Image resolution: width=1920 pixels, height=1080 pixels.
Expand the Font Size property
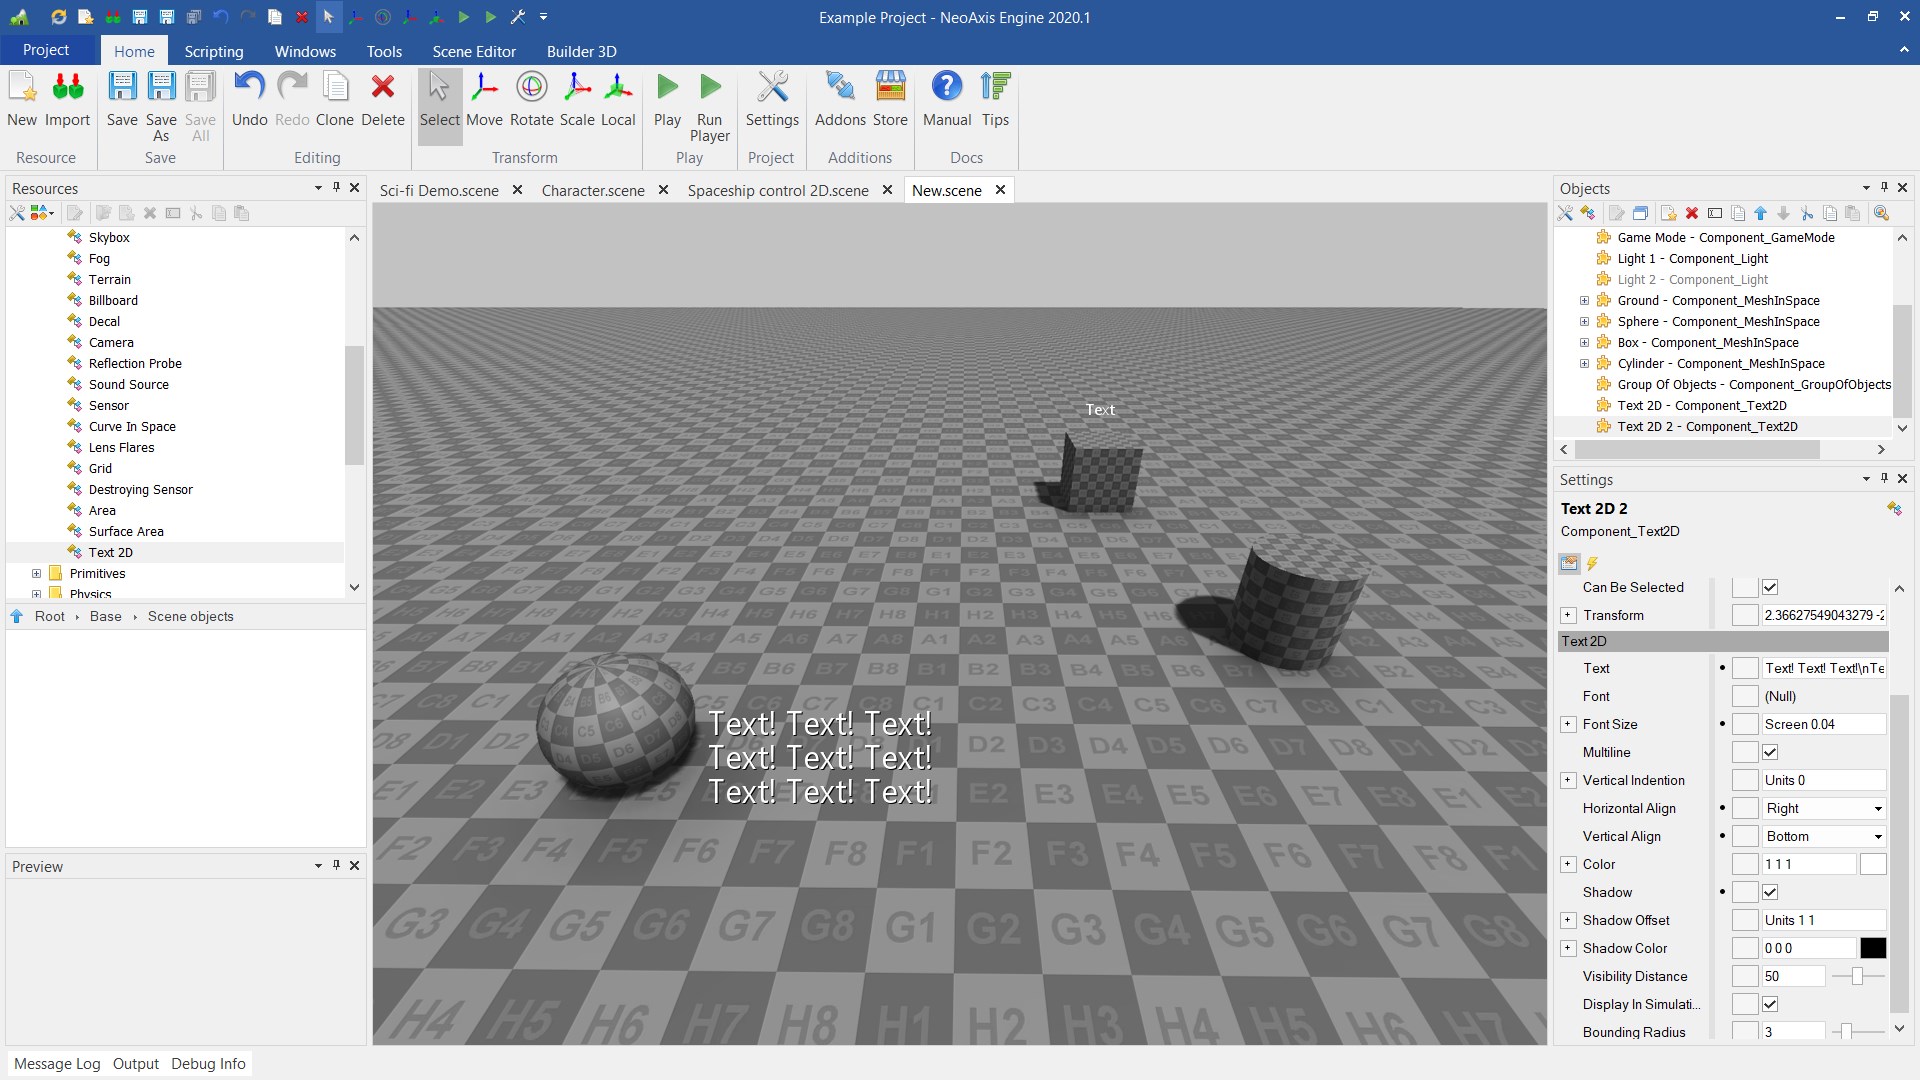1568,724
